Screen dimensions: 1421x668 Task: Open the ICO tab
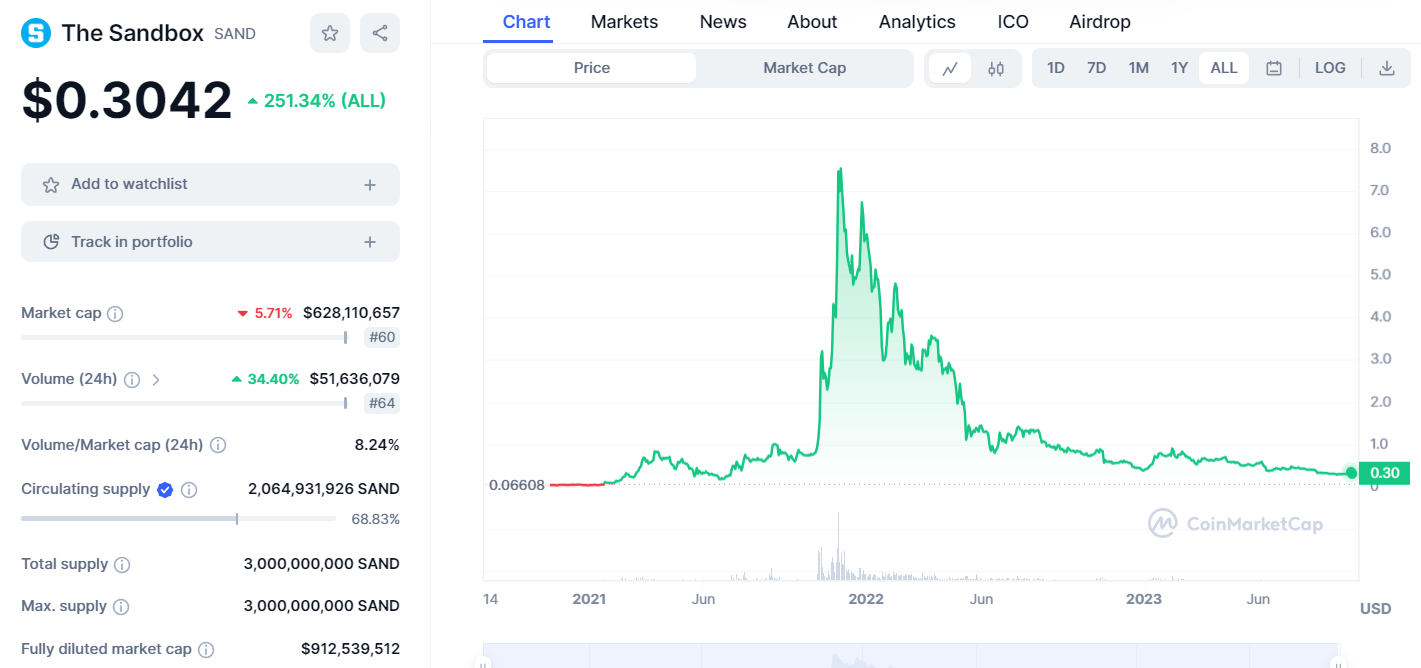1013,22
